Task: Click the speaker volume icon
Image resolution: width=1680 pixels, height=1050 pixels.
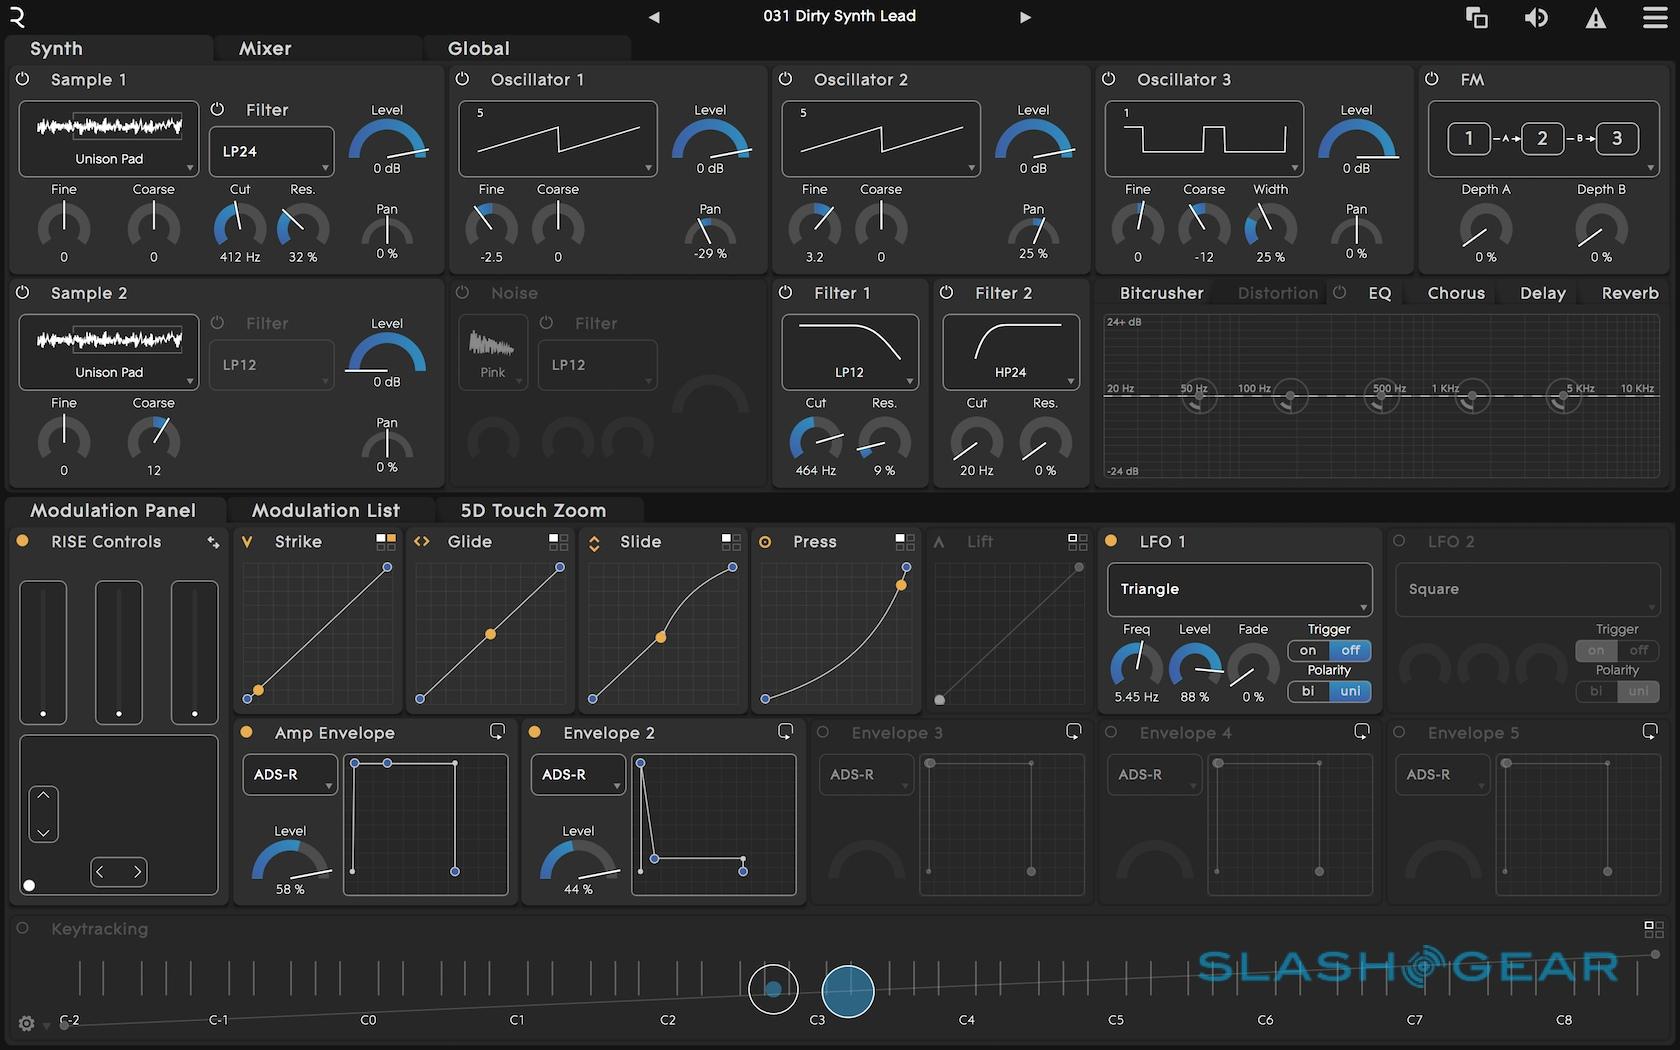Action: pyautogui.click(x=1536, y=18)
